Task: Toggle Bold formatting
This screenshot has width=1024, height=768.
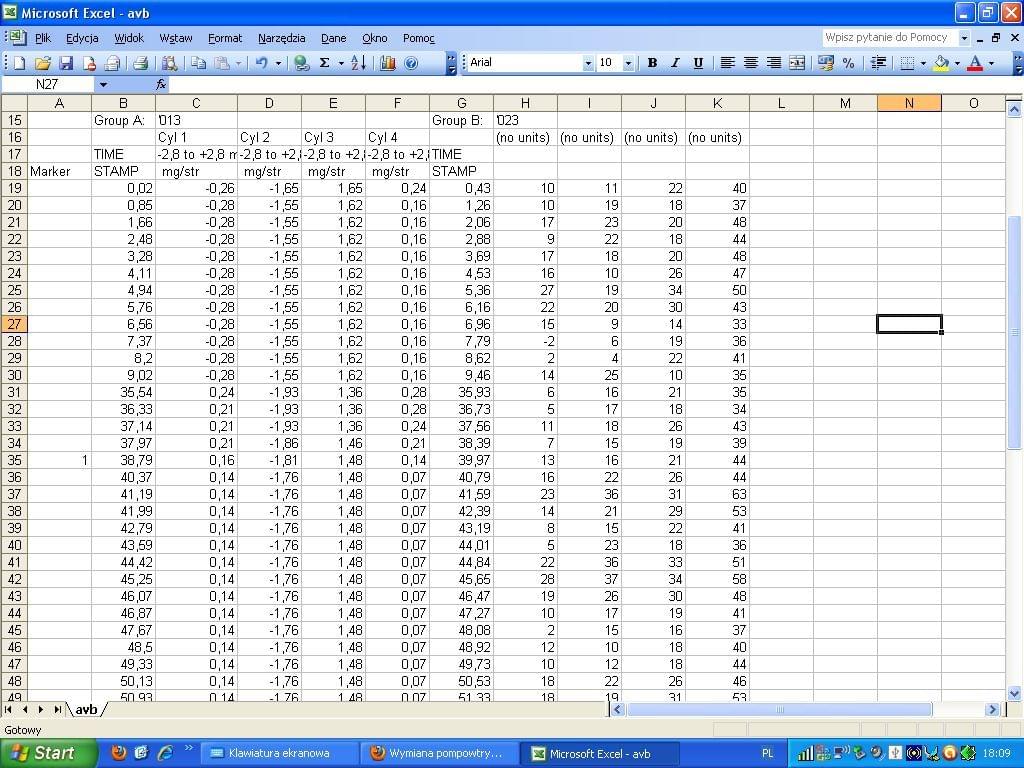Action: [652, 63]
